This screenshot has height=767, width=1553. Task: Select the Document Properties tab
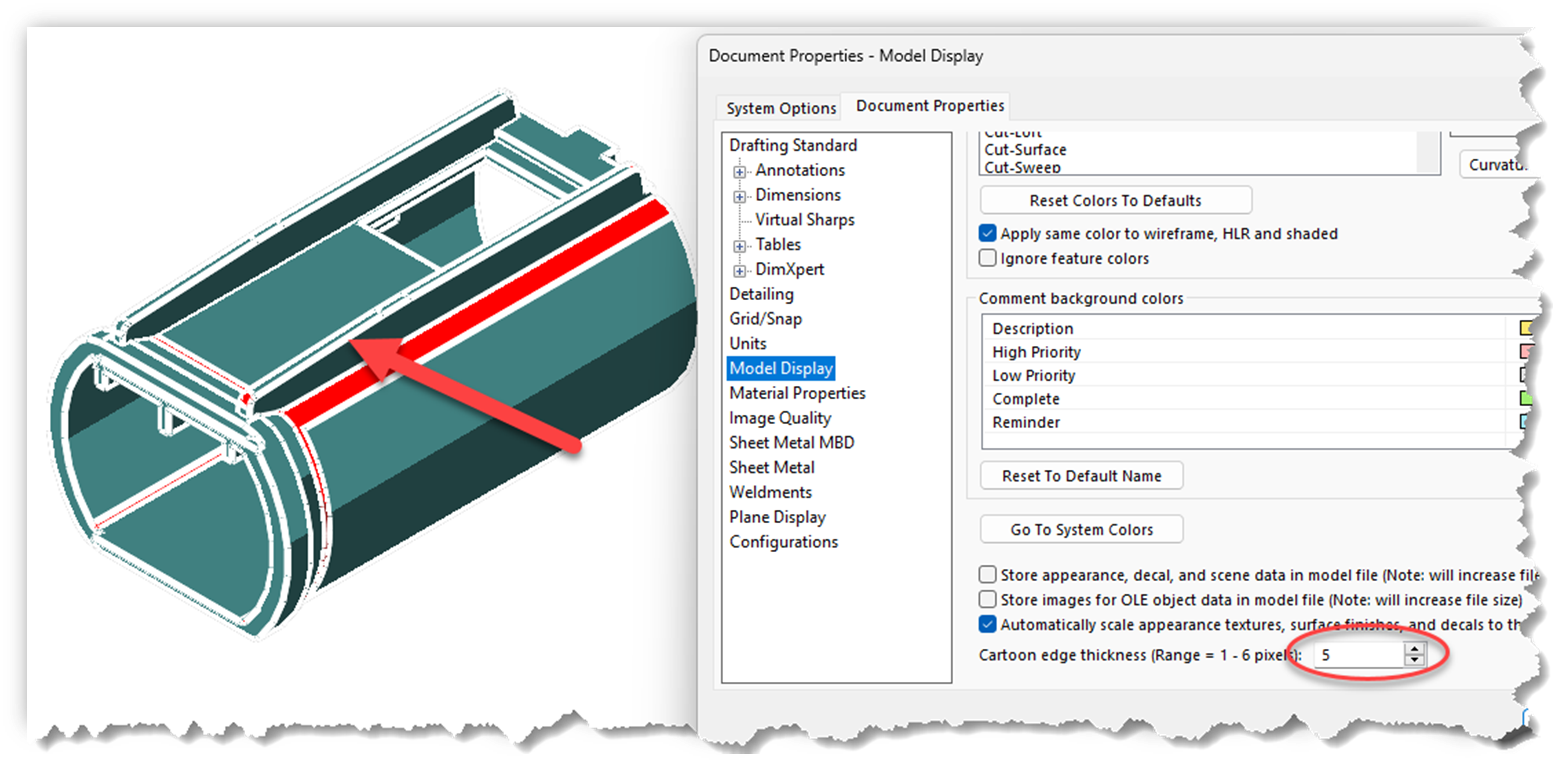(926, 105)
